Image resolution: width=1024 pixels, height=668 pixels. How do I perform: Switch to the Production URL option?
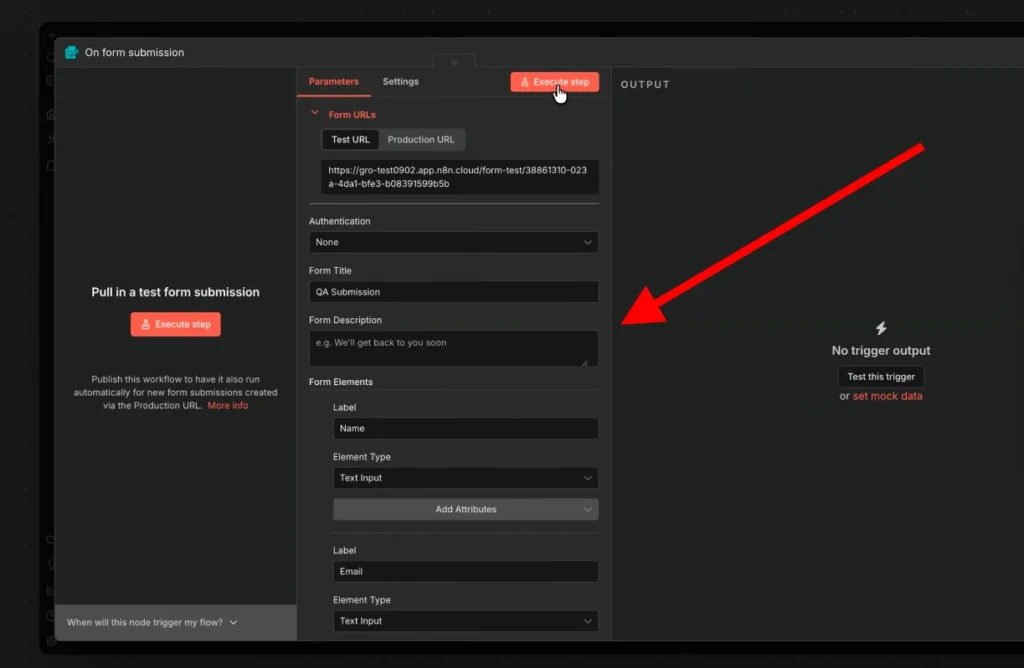pyautogui.click(x=422, y=139)
